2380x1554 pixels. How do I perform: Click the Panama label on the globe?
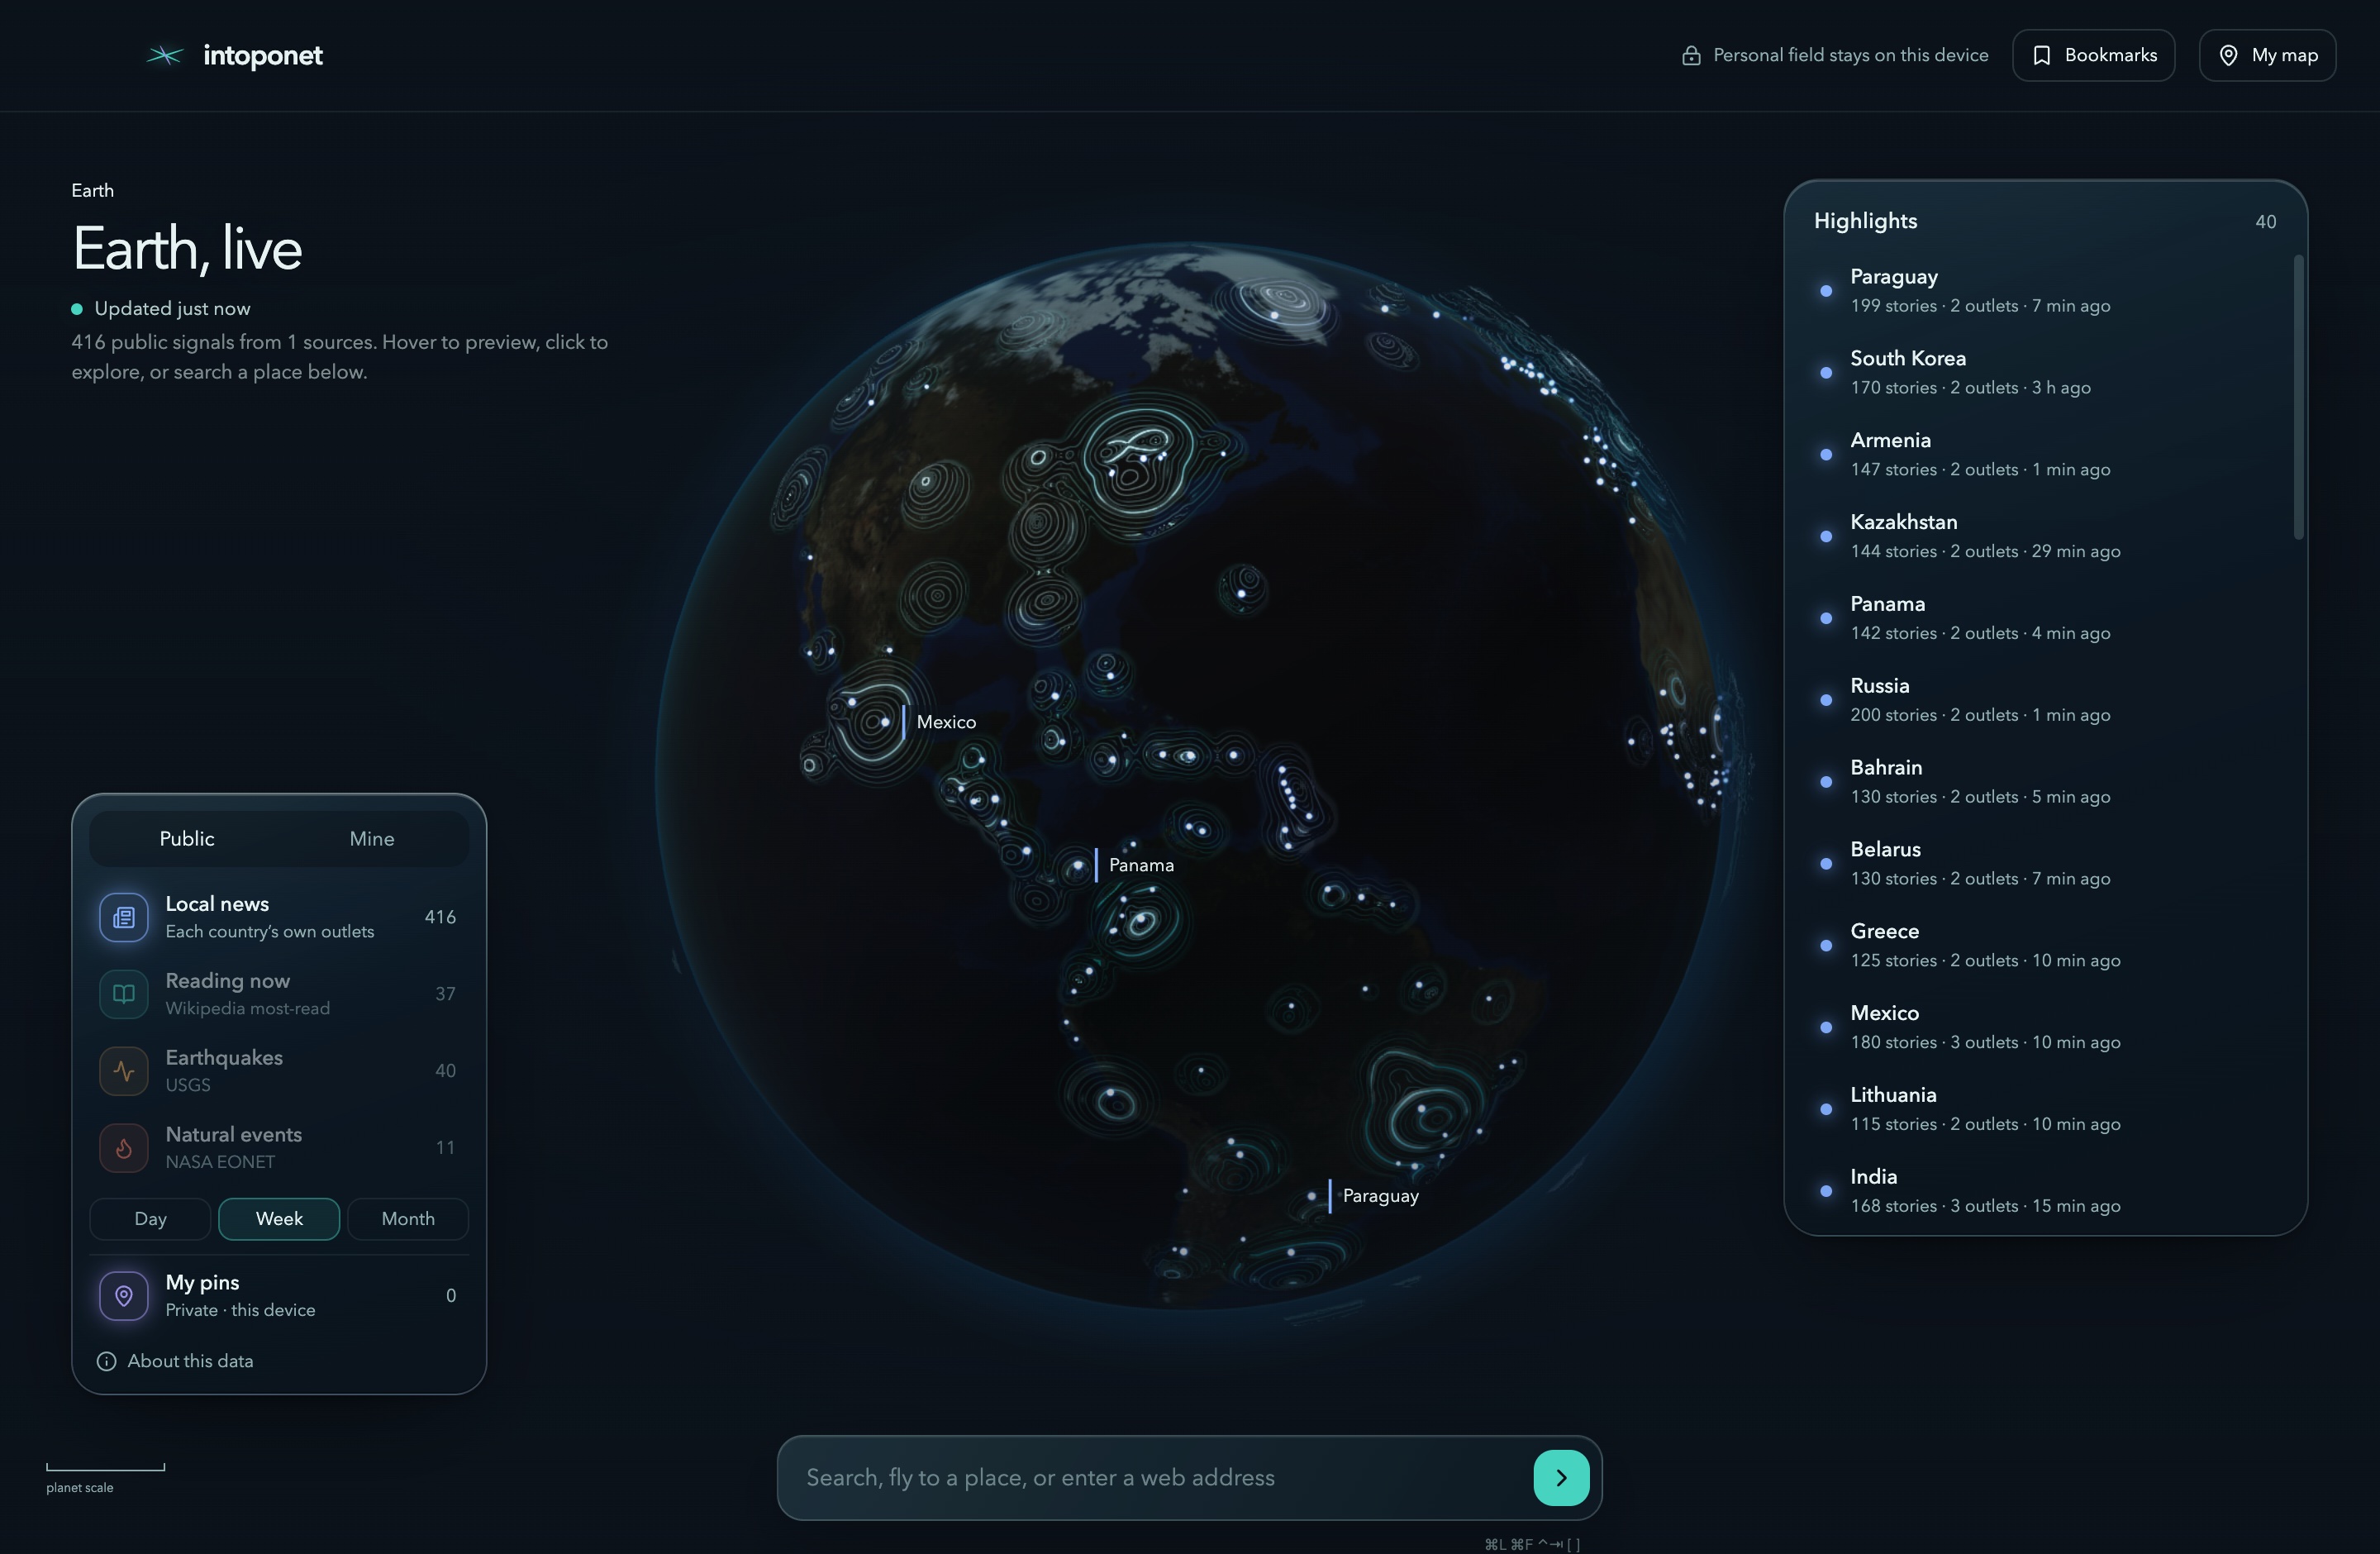[1141, 865]
